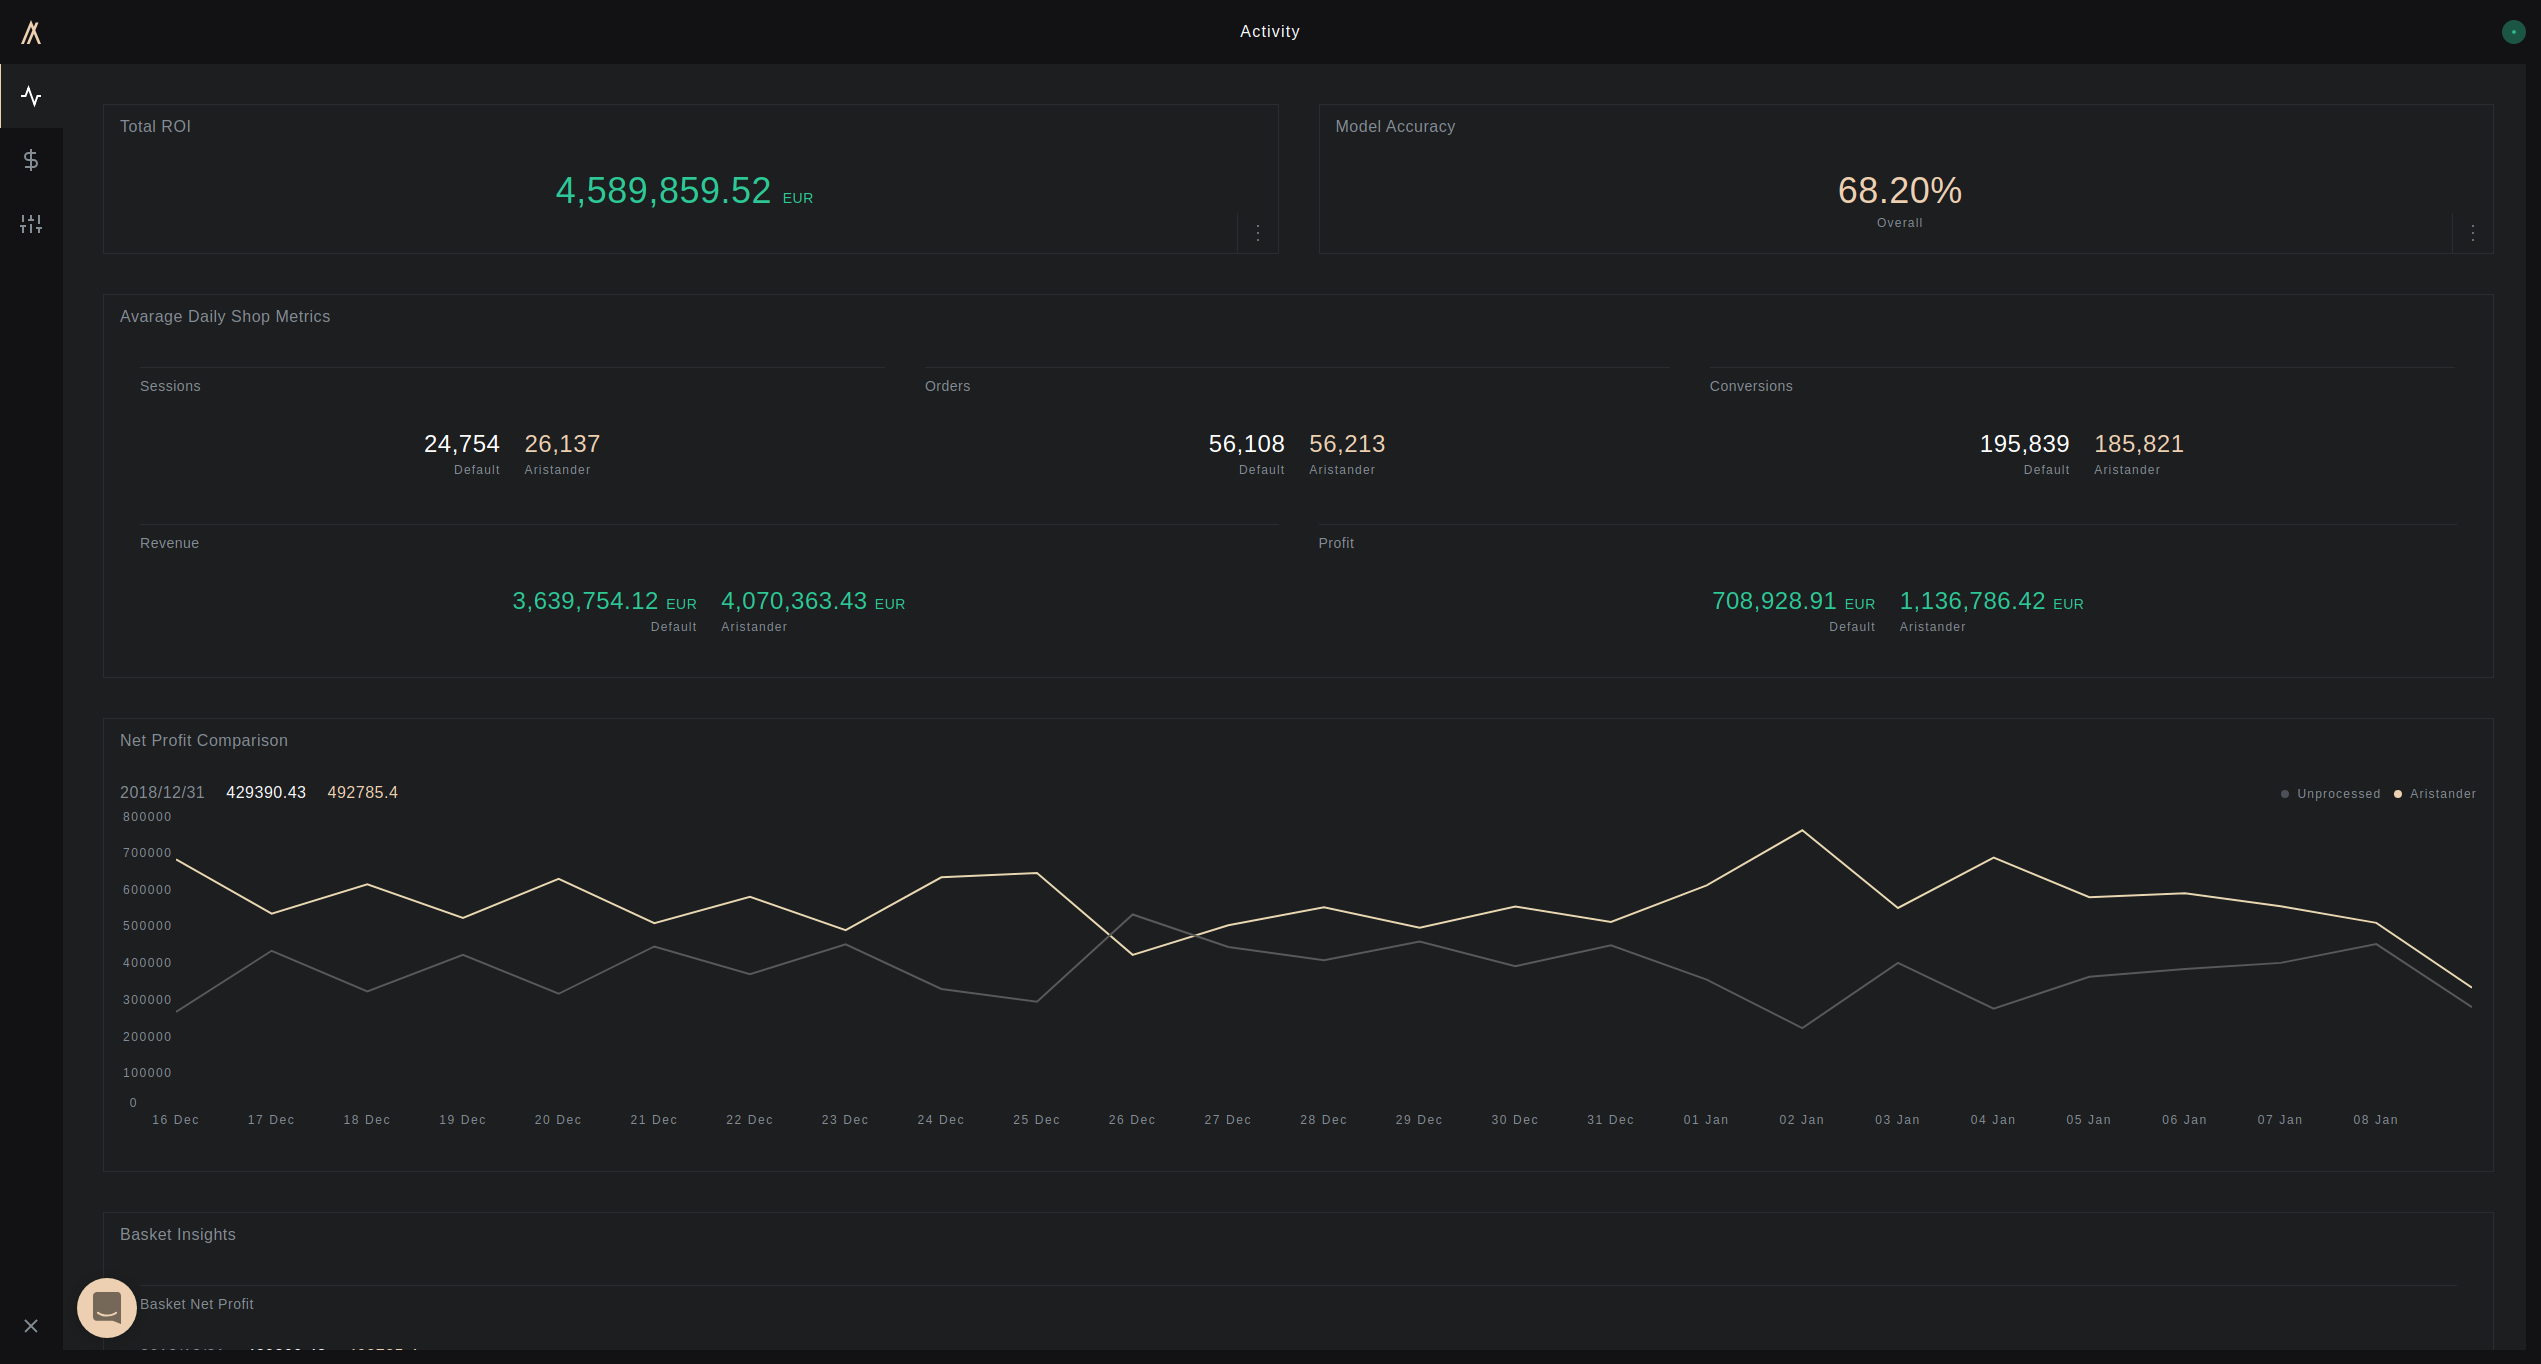Click the Aristander revenue value 4,070,363.43
Viewport: 2541px width, 1364px height.
tap(794, 601)
